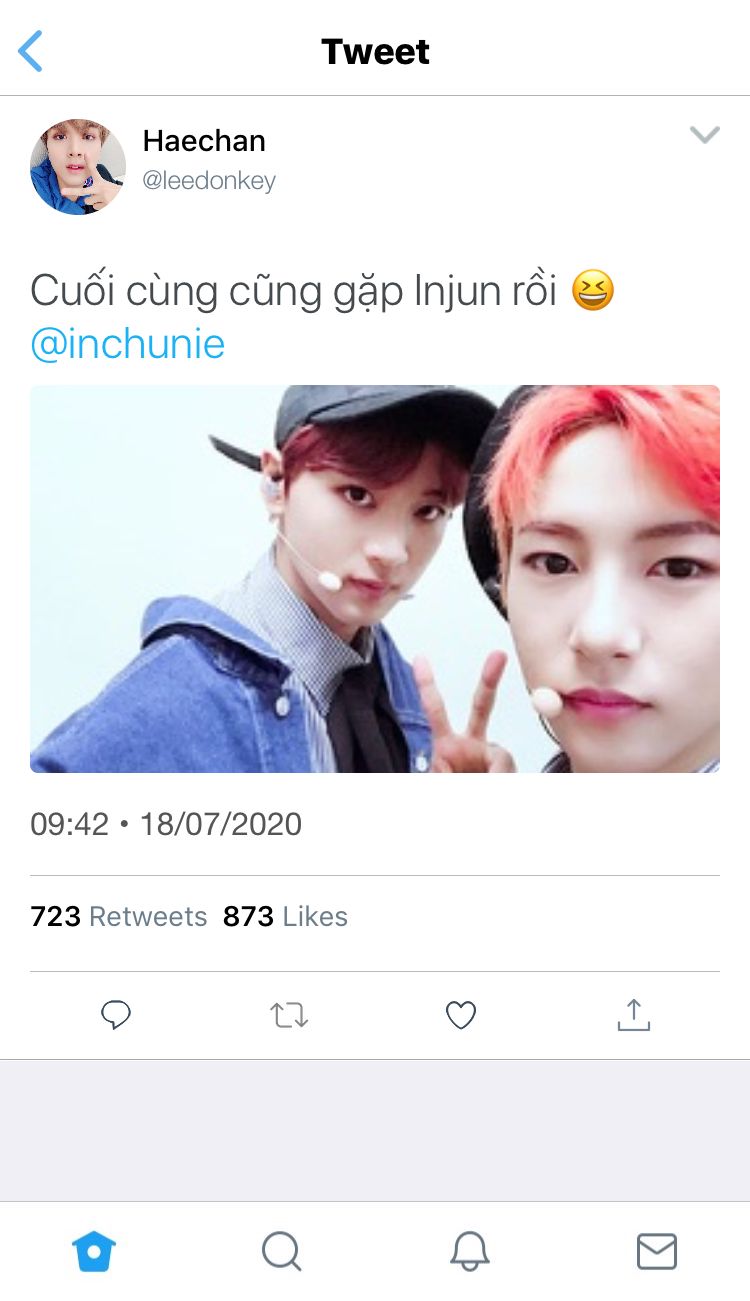Tap the 09:42 18/07/2020 timestamp
This screenshot has width=750, height=1301.
(x=166, y=824)
